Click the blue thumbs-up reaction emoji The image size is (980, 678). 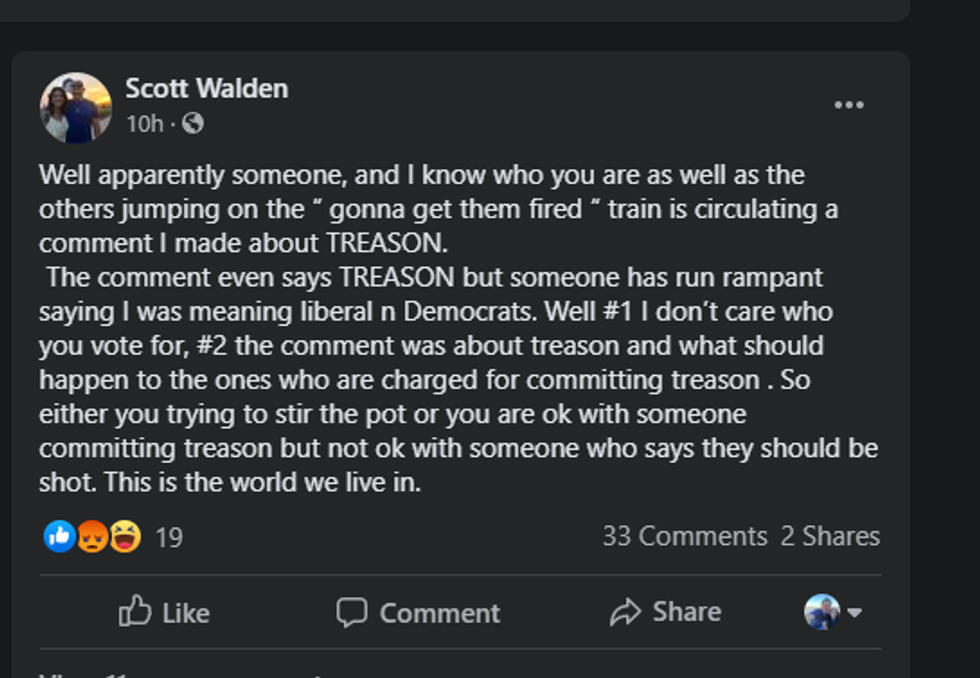coord(59,537)
